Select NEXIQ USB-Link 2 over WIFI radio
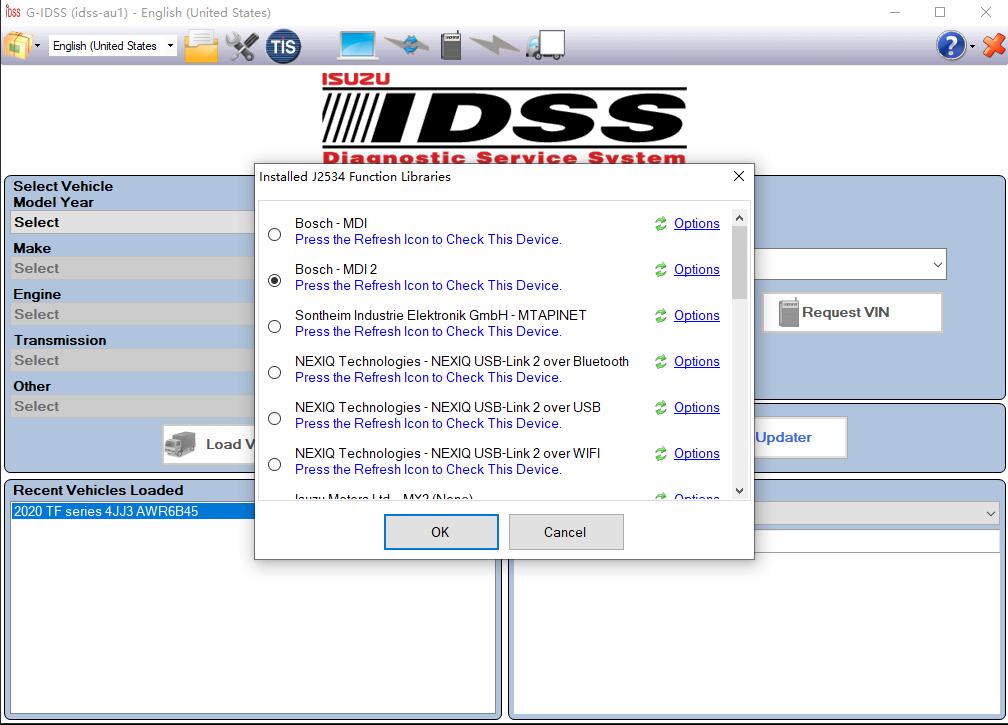This screenshot has height=725, width=1008. 274,464
